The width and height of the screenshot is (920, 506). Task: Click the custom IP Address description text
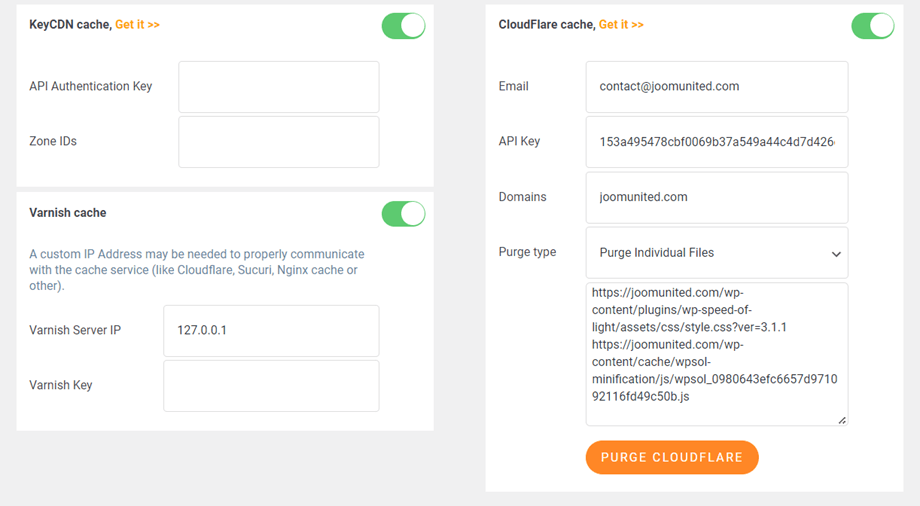(197, 270)
